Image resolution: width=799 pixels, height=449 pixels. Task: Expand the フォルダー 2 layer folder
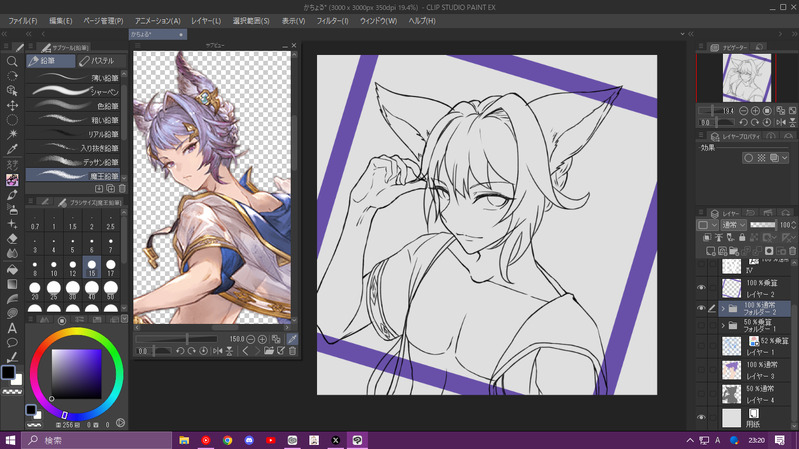[723, 310]
